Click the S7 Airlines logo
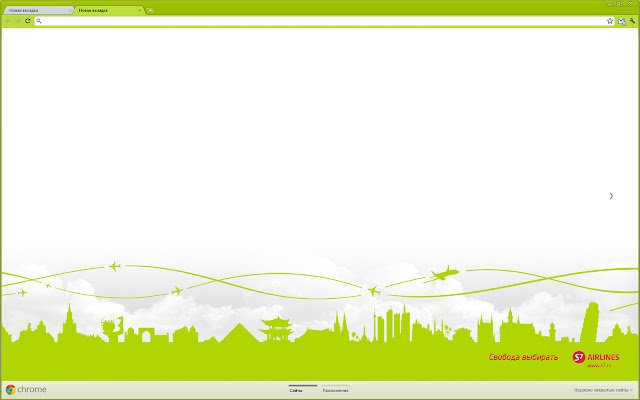Image resolution: width=640 pixels, height=400 pixels. click(x=596, y=357)
